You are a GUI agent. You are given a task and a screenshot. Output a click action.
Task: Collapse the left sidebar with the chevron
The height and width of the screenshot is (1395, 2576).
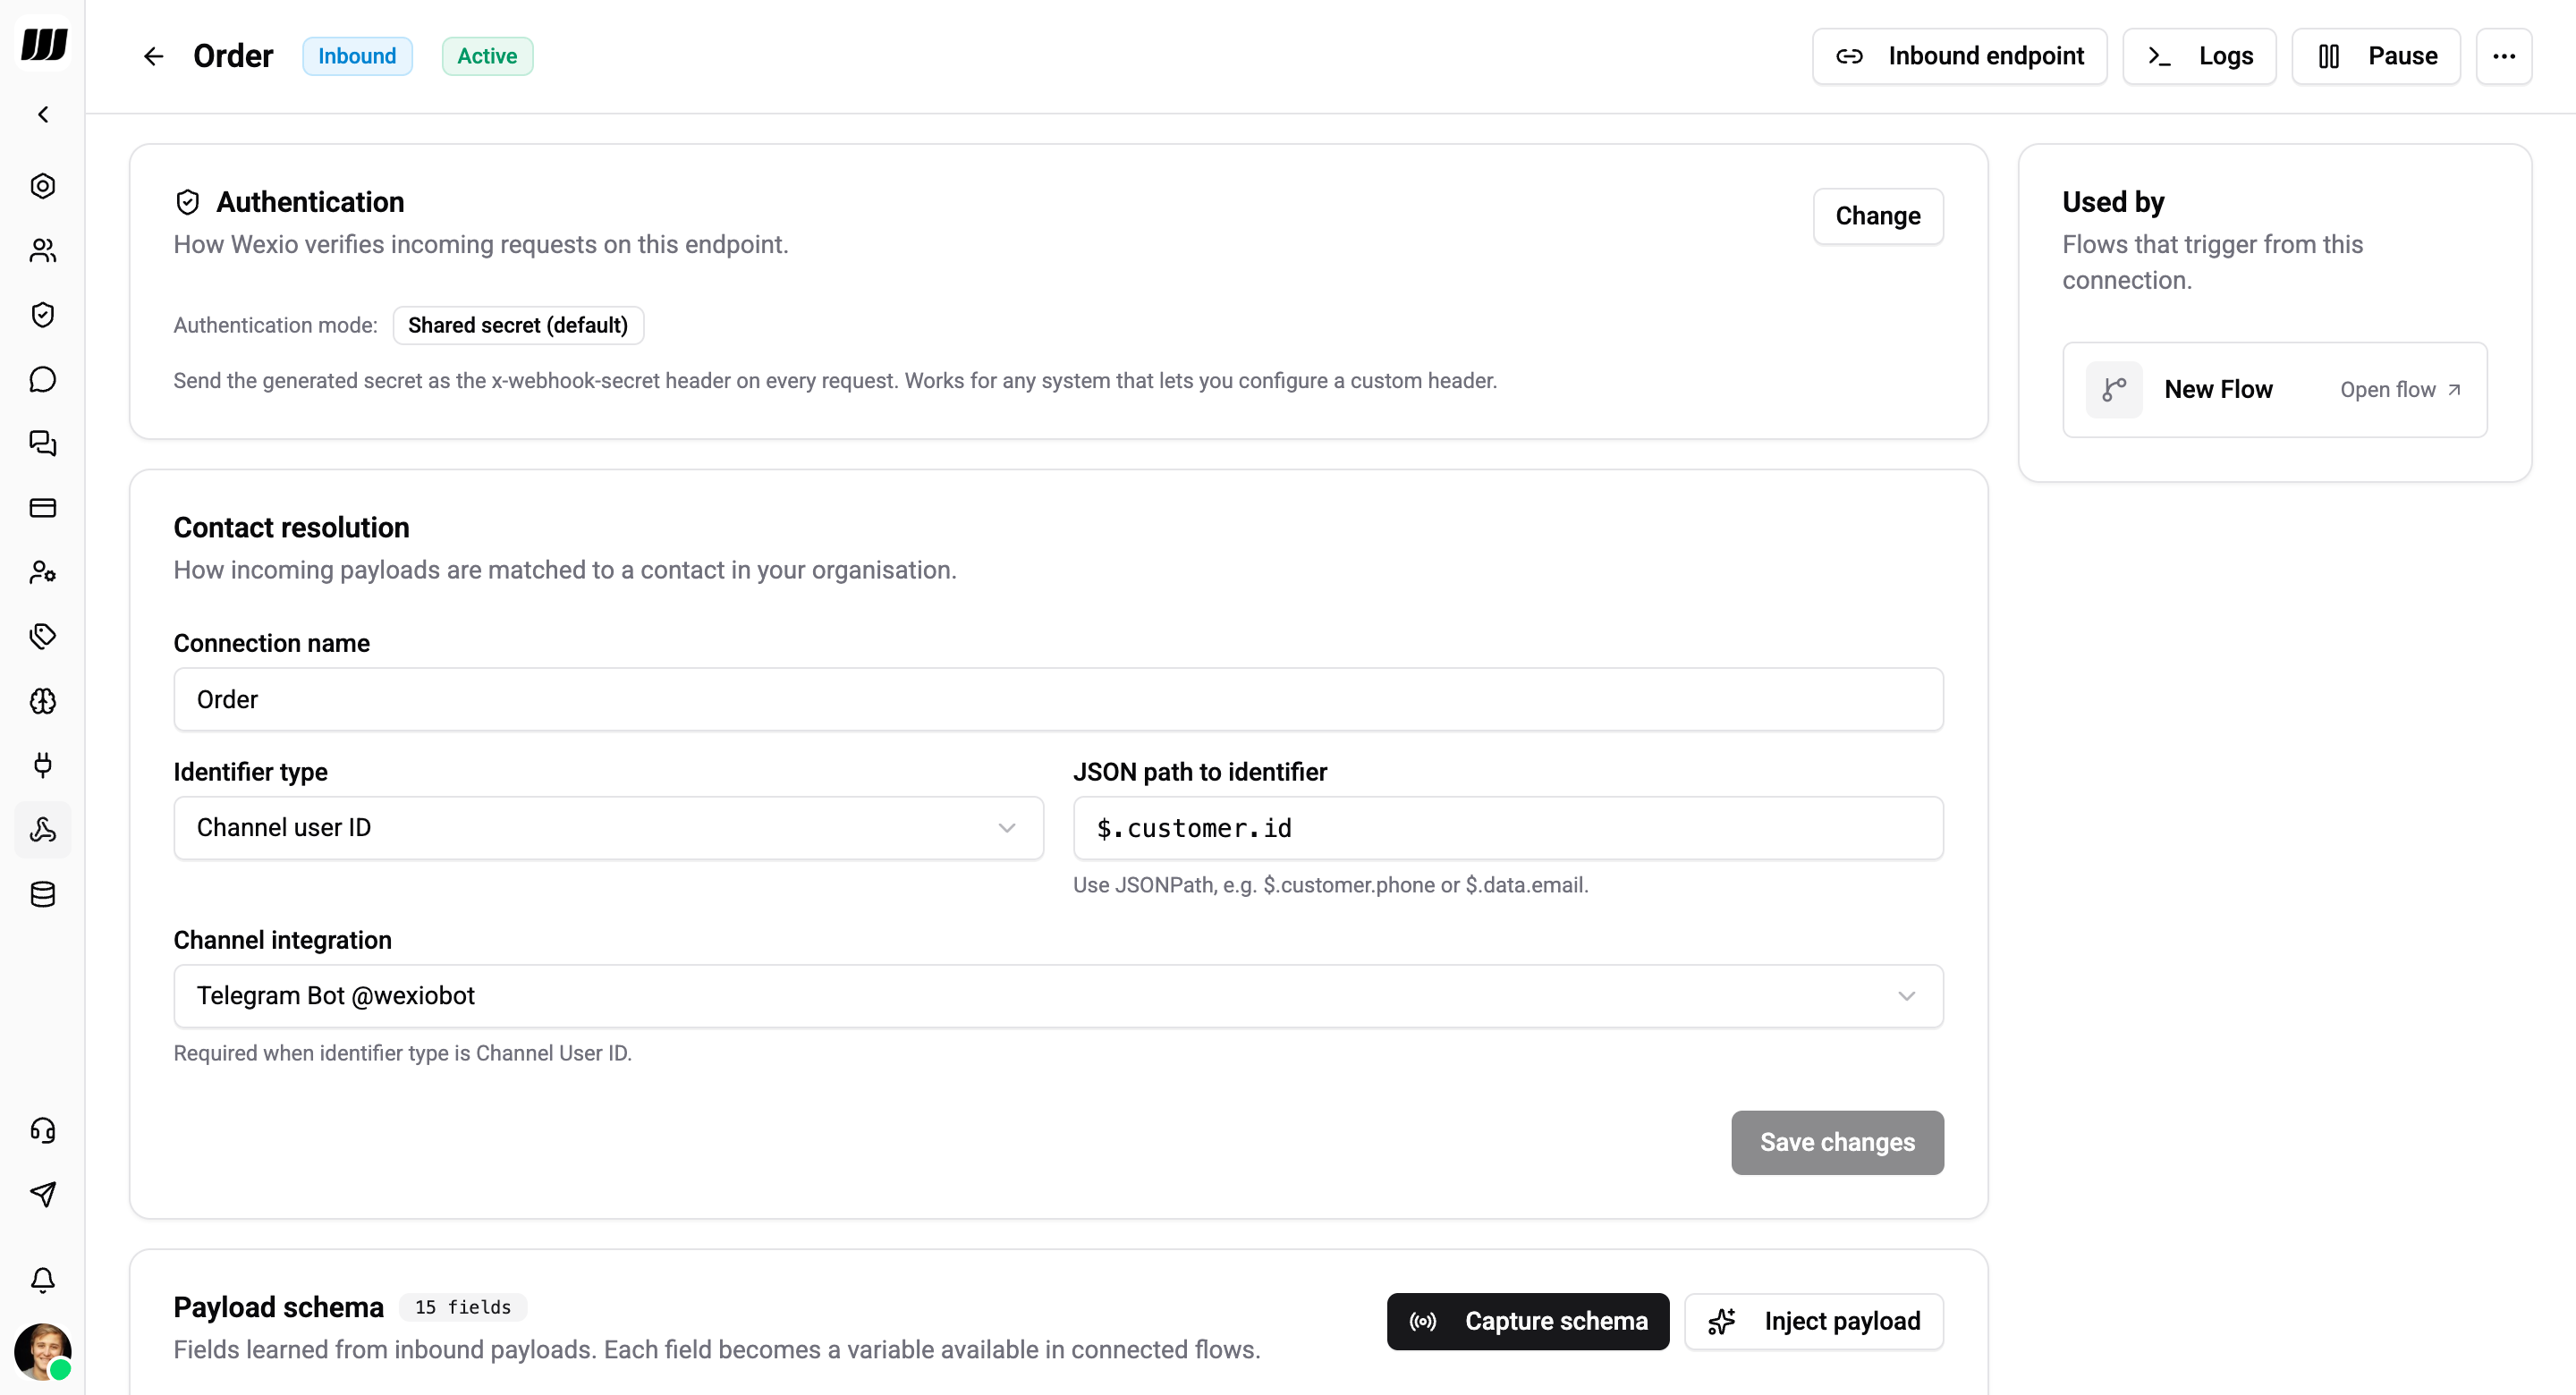43,114
